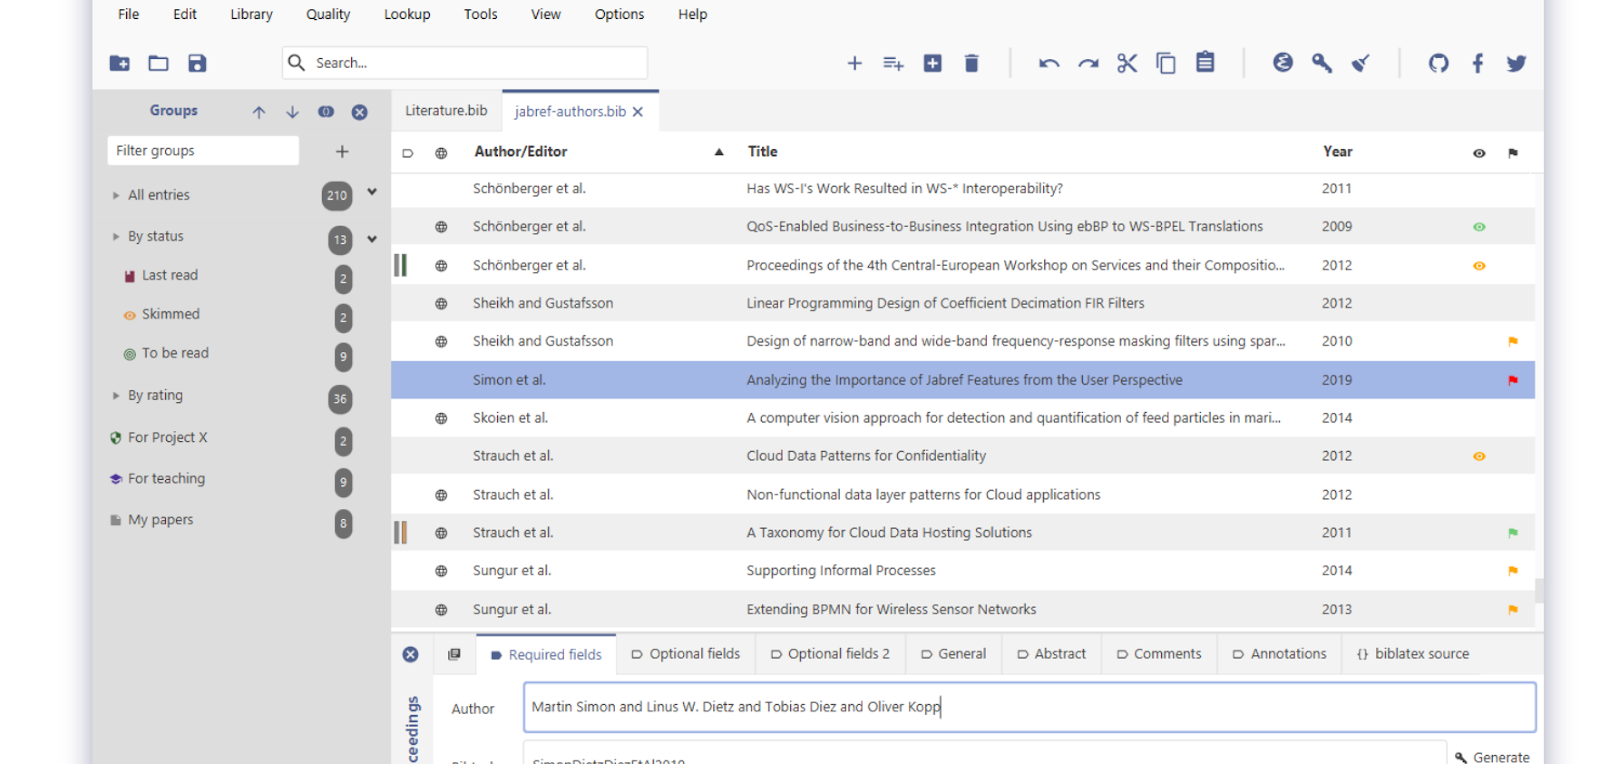Open the Abstract tab in entry editor
The height and width of the screenshot is (764, 1600).
tap(1051, 654)
